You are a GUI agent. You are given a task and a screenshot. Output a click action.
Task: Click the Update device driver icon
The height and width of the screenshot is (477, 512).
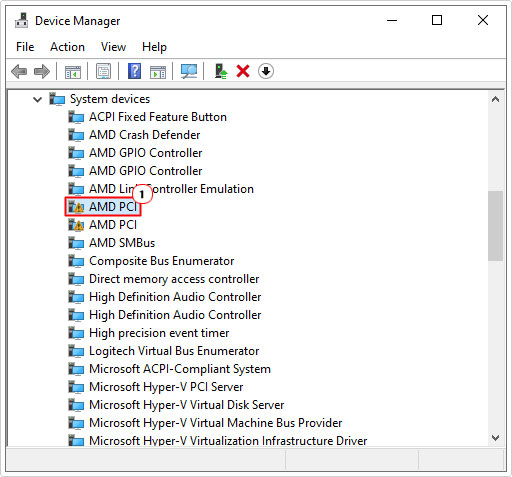221,71
